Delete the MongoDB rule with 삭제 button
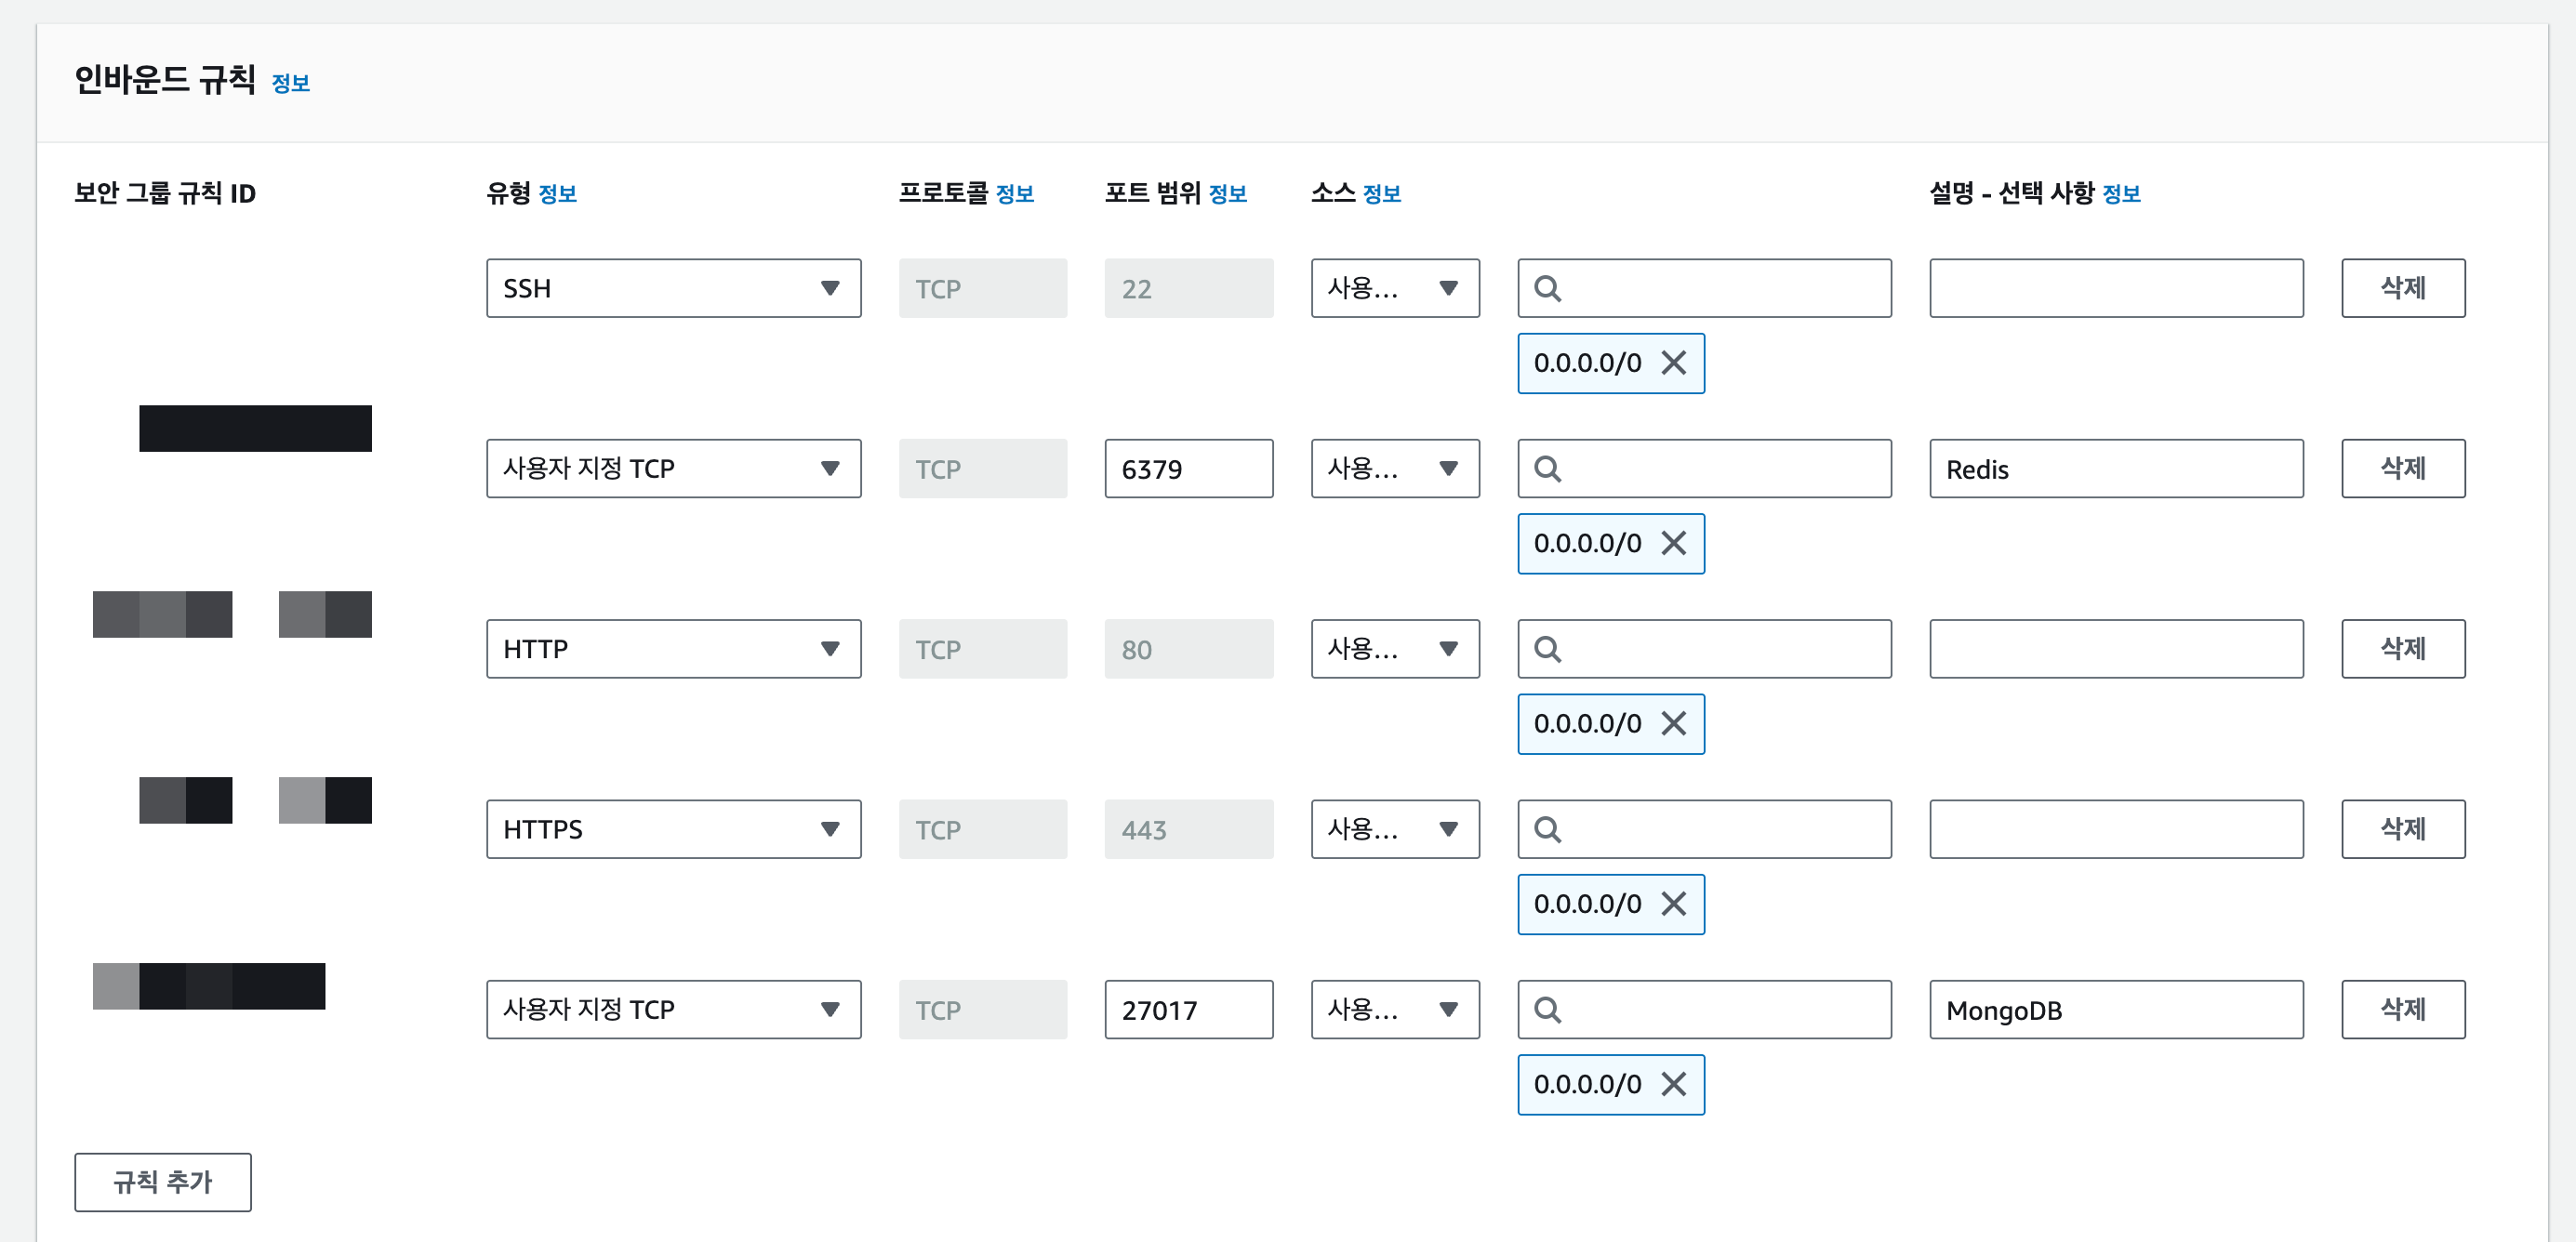The image size is (2576, 1242). (x=2402, y=1010)
